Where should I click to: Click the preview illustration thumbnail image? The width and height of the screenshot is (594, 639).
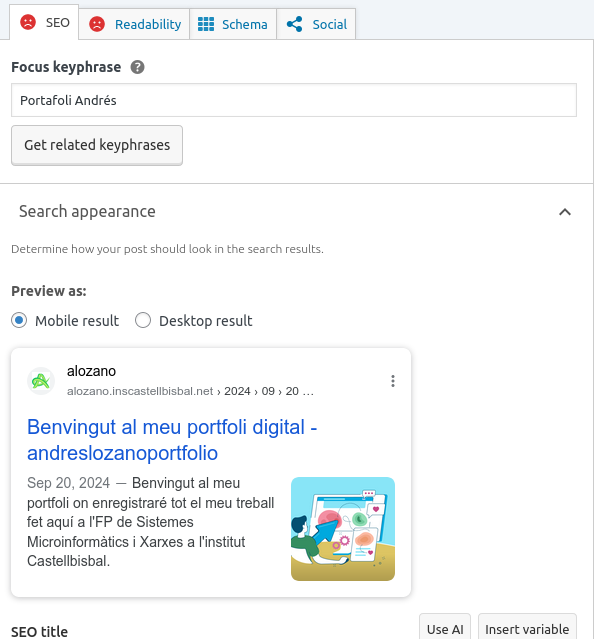(x=343, y=529)
